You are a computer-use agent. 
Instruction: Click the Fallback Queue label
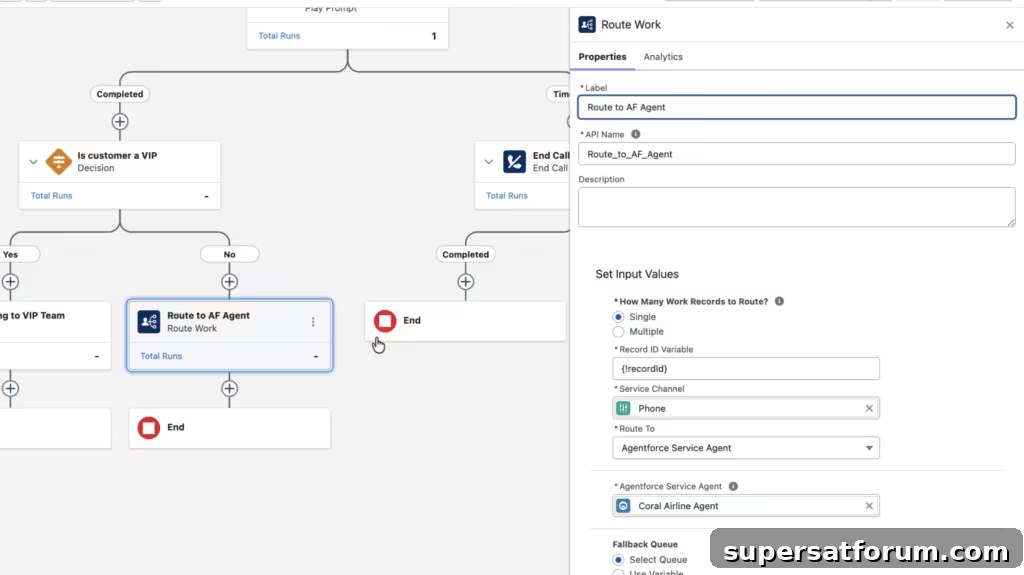coord(645,544)
